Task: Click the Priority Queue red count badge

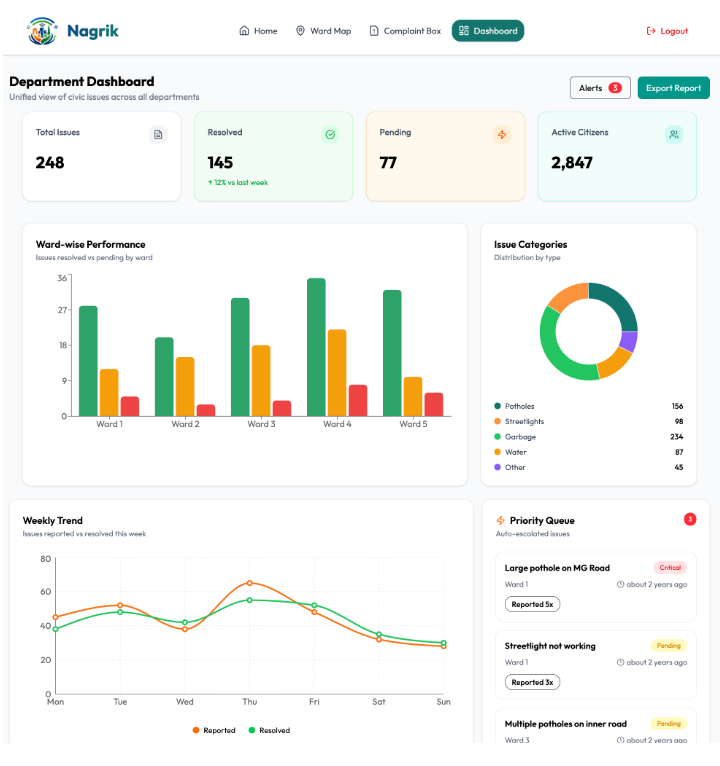Action: pyautogui.click(x=690, y=519)
